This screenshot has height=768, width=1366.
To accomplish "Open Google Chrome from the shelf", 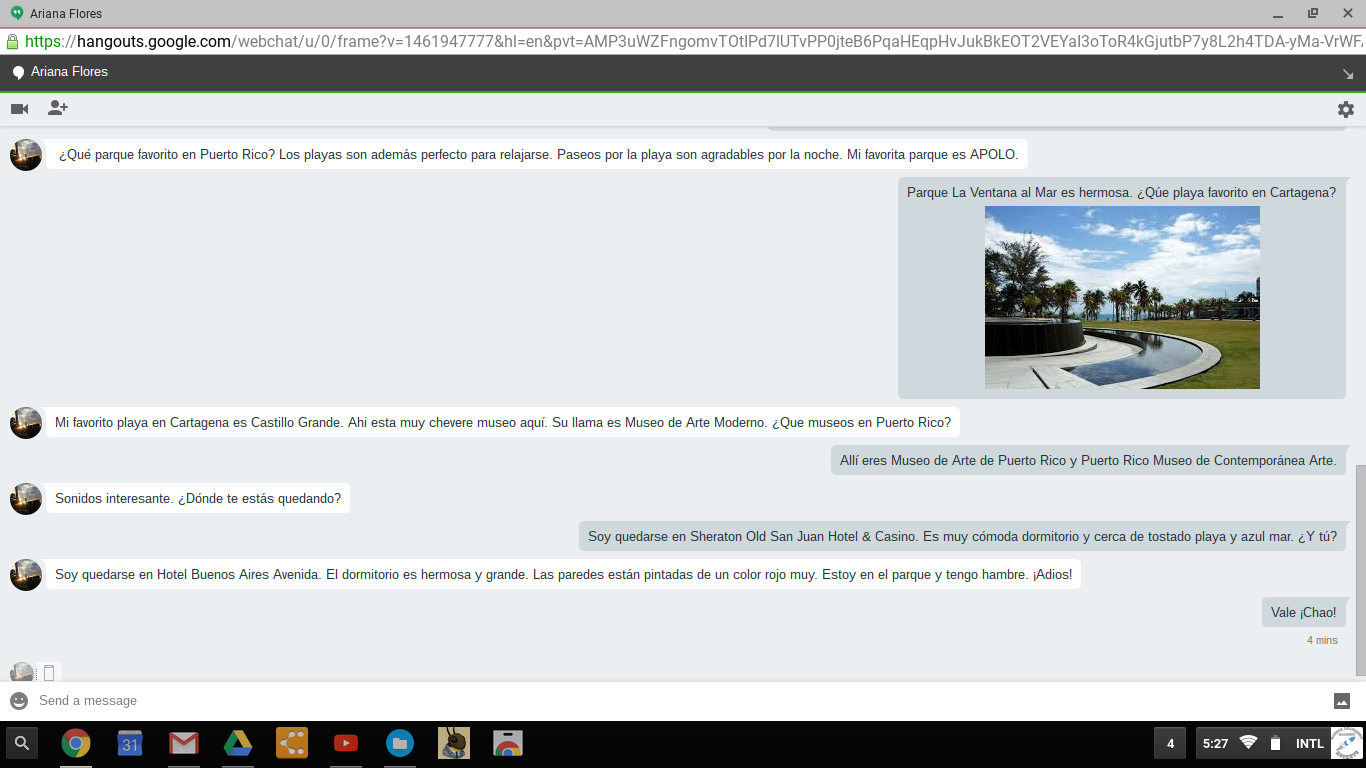I will click(76, 743).
